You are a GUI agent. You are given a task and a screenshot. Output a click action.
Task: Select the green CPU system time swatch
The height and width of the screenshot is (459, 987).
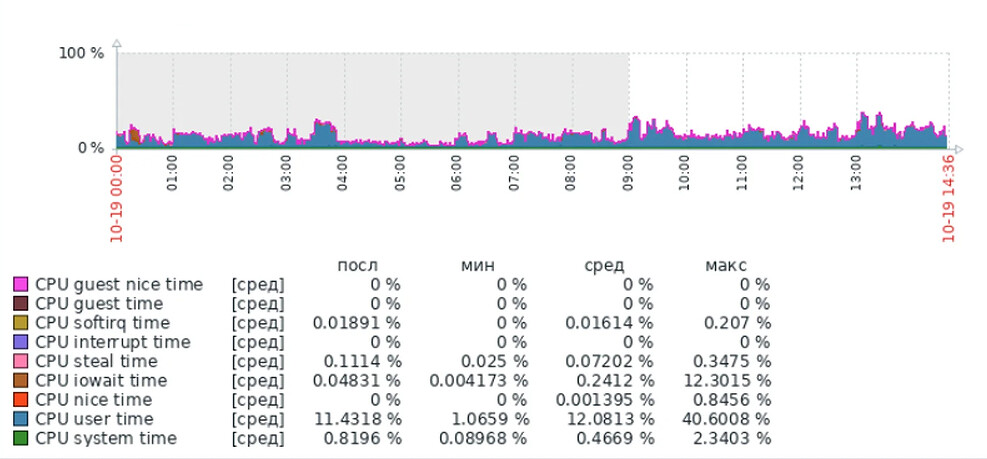[x=20, y=438]
